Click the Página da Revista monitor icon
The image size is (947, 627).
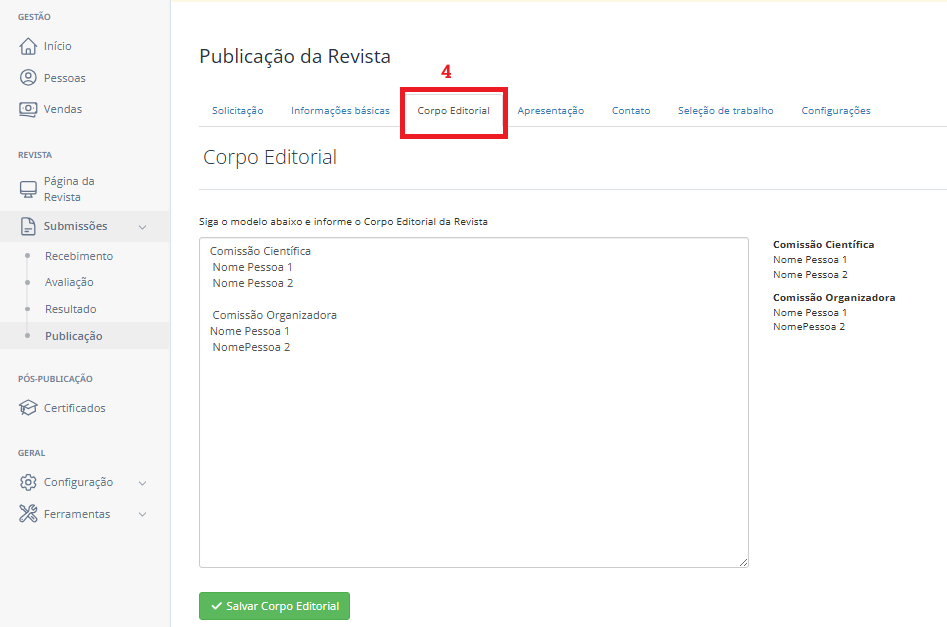coord(28,189)
